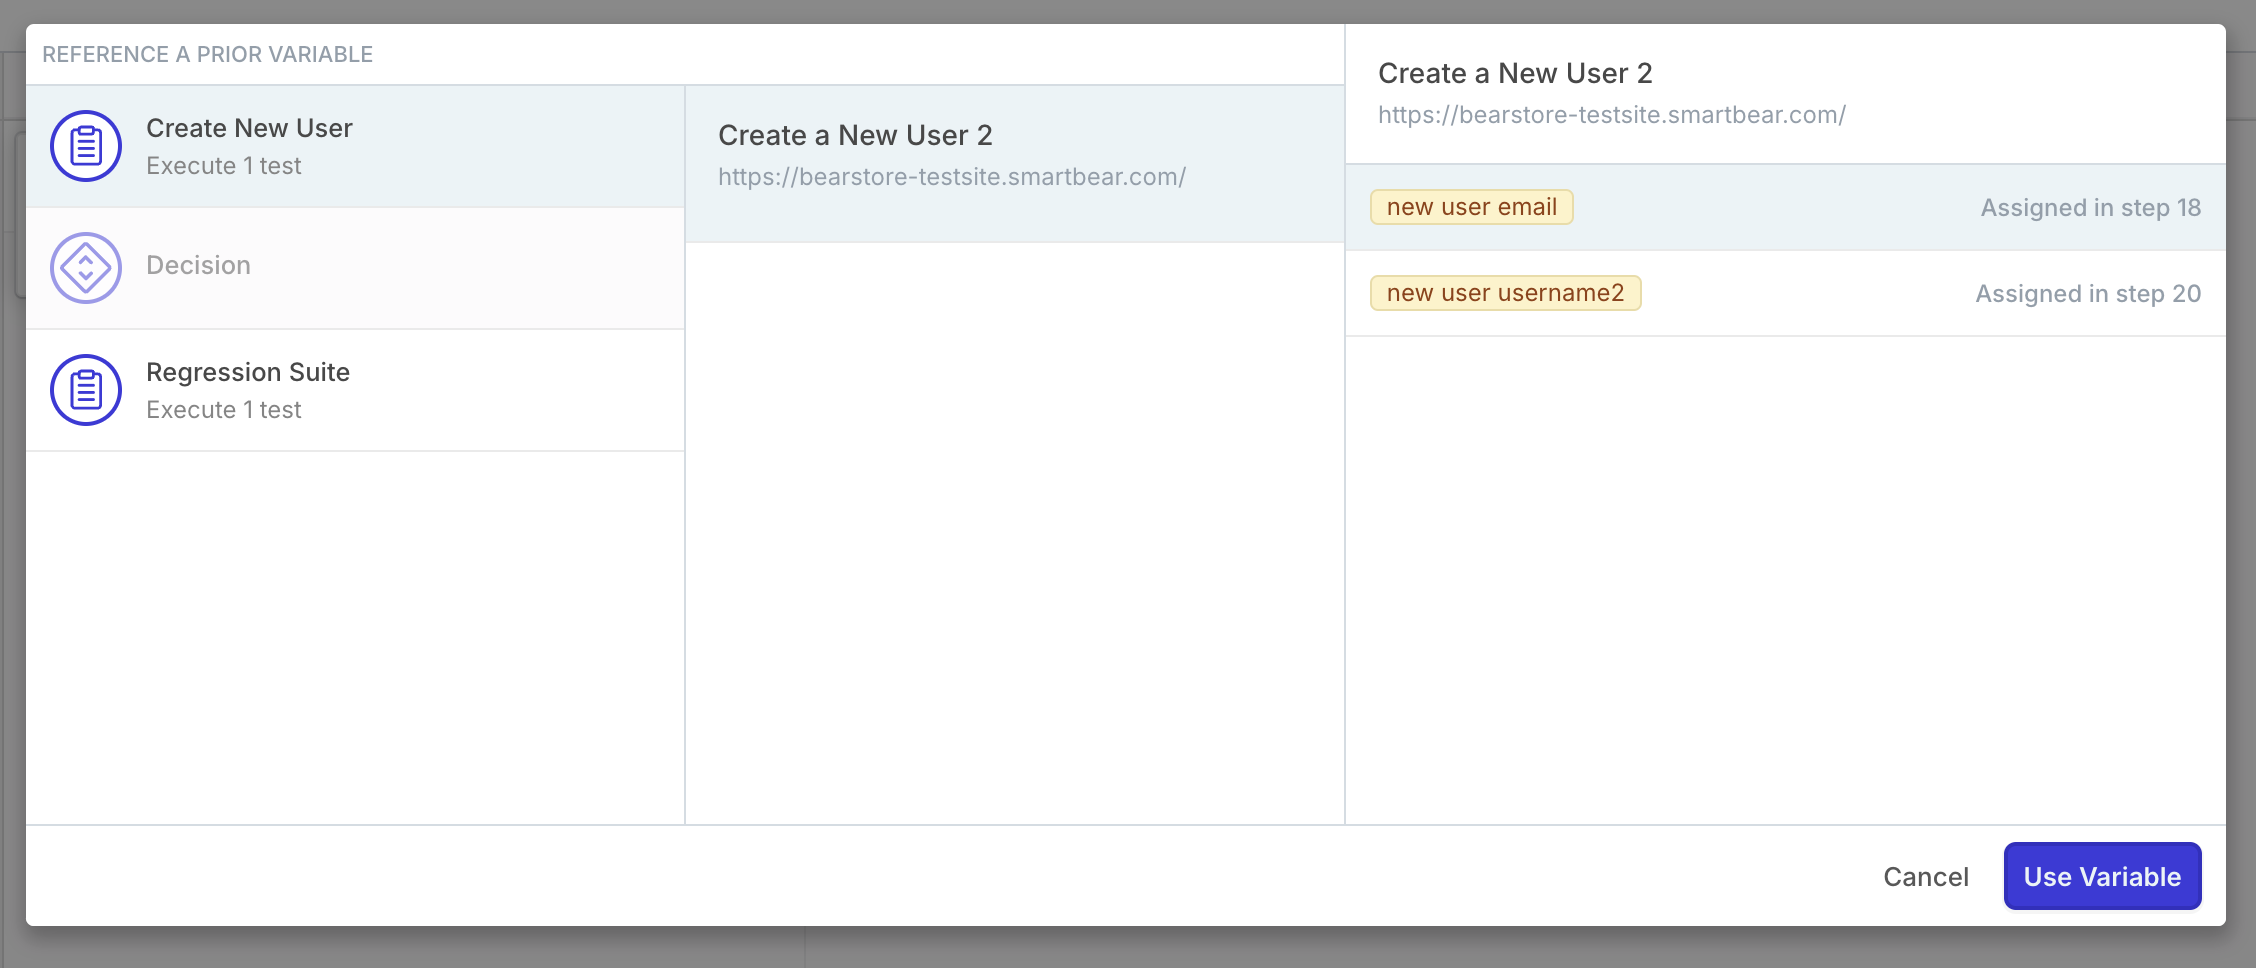Image resolution: width=2256 pixels, height=968 pixels.
Task: Click 'Execute 1 test' under Regression Suite
Action: pos(224,409)
